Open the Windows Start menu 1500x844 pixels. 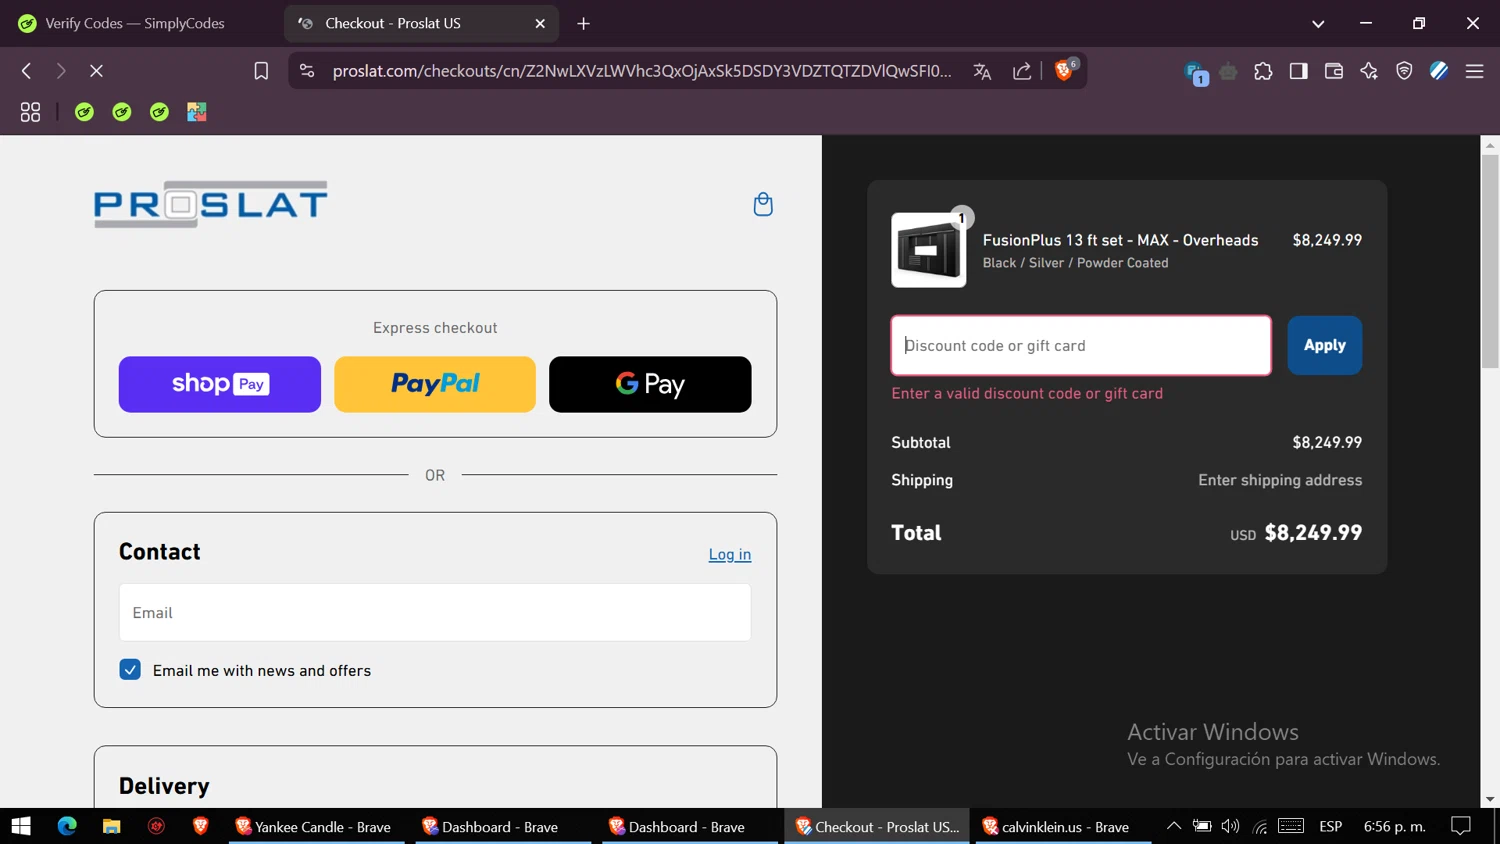(x=21, y=826)
